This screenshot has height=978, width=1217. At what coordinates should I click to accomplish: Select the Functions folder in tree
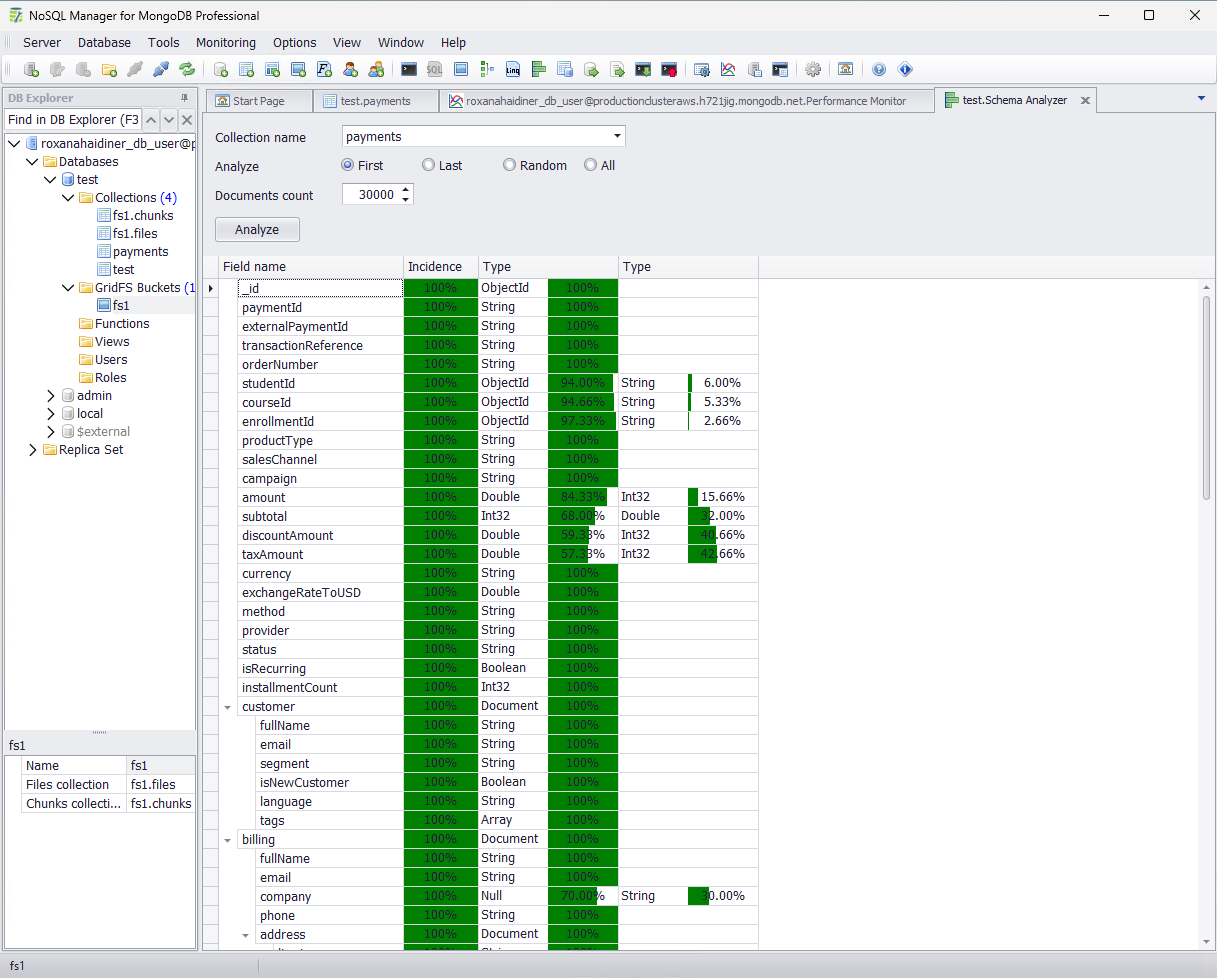point(122,323)
